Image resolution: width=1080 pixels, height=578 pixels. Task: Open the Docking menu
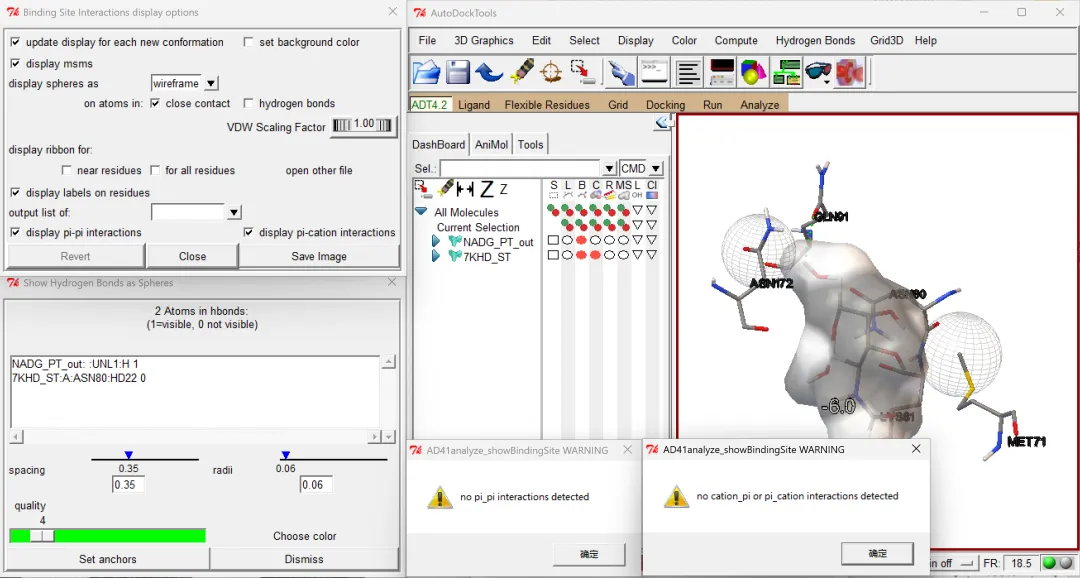[665, 105]
